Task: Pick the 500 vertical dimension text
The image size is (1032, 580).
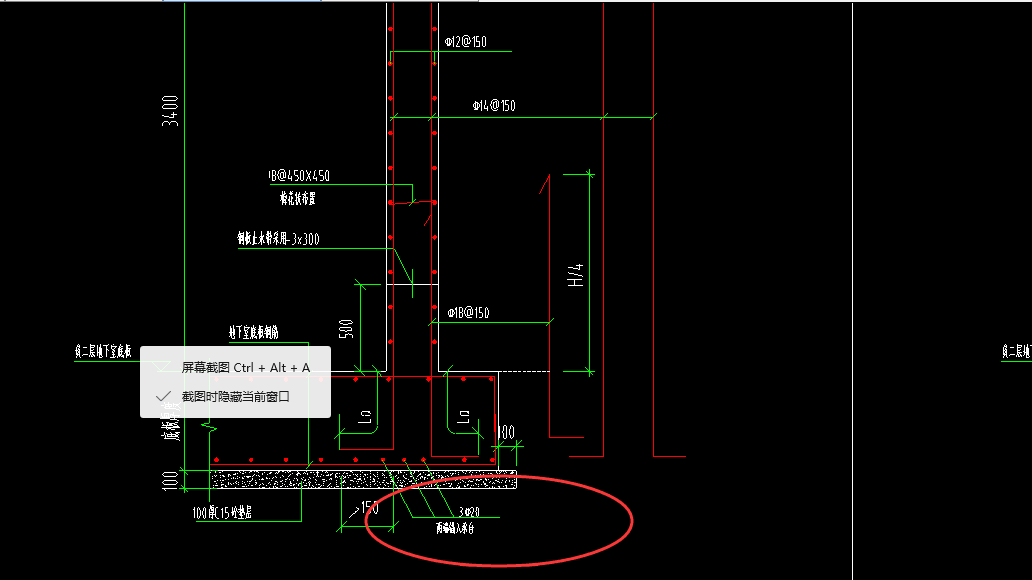Action: (x=346, y=329)
